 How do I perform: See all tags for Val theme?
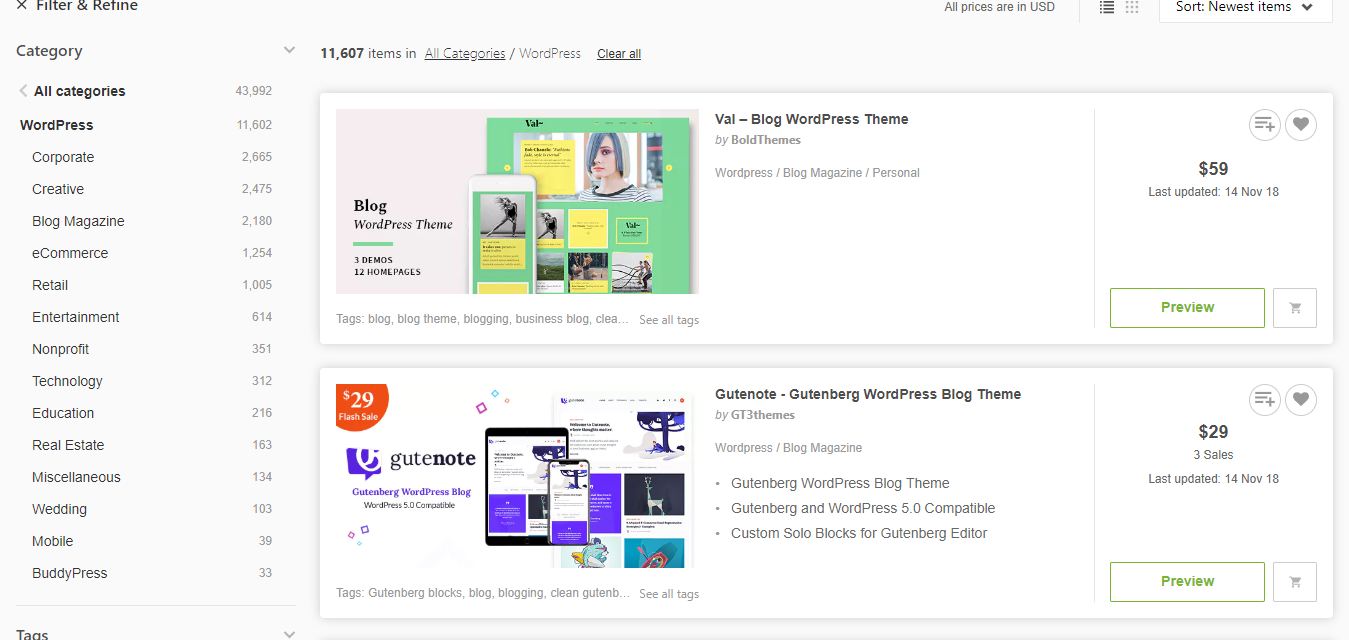click(x=669, y=320)
